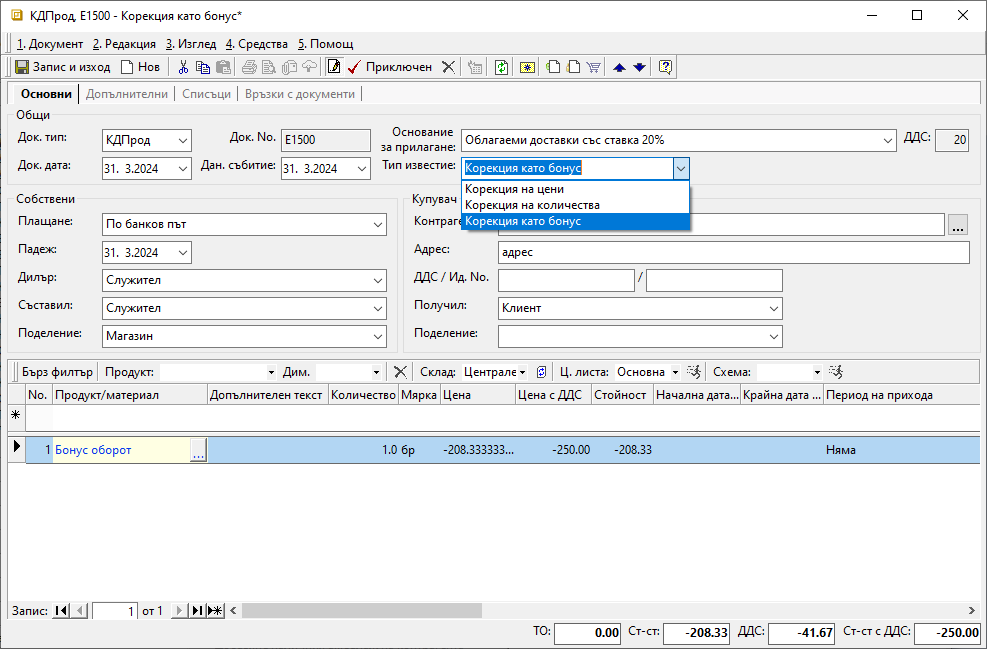The width and height of the screenshot is (987, 649).
Task: Open the Документ menu
Action: coord(50,44)
